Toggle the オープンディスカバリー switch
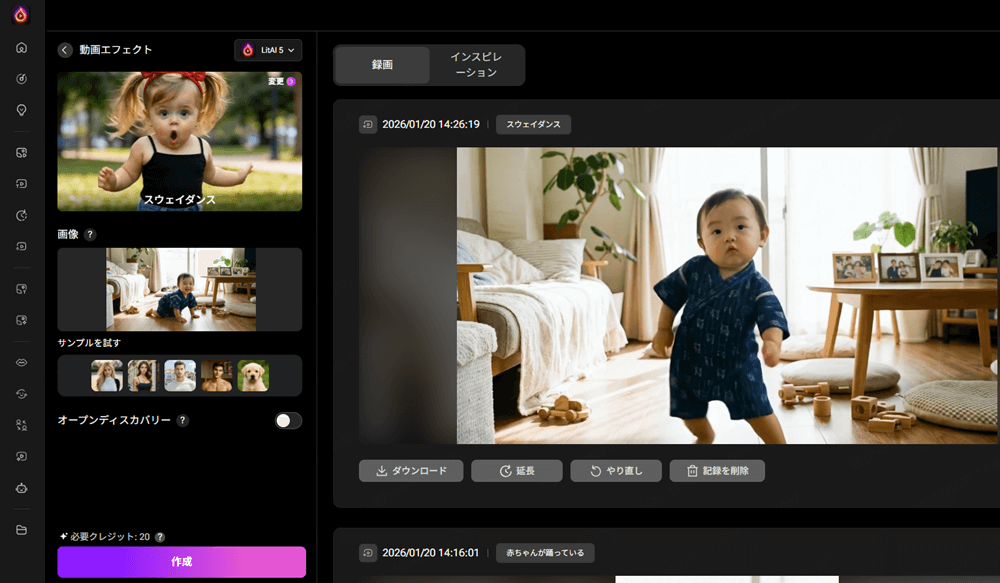 pos(288,421)
